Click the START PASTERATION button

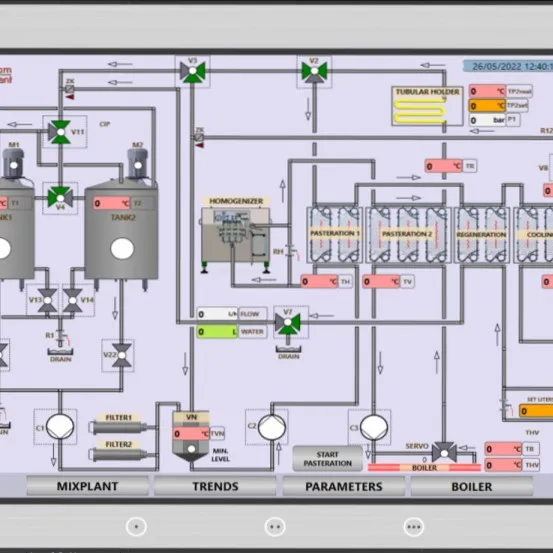click(328, 459)
